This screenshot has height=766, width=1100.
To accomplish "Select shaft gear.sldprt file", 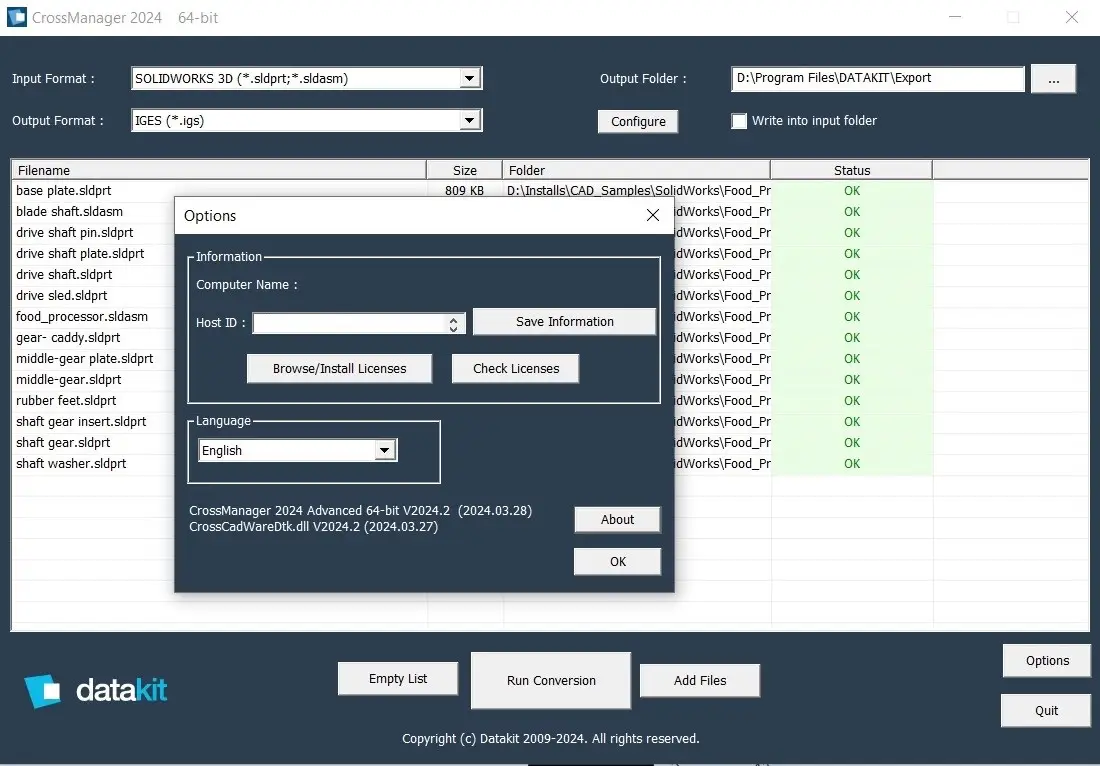I will tap(63, 443).
